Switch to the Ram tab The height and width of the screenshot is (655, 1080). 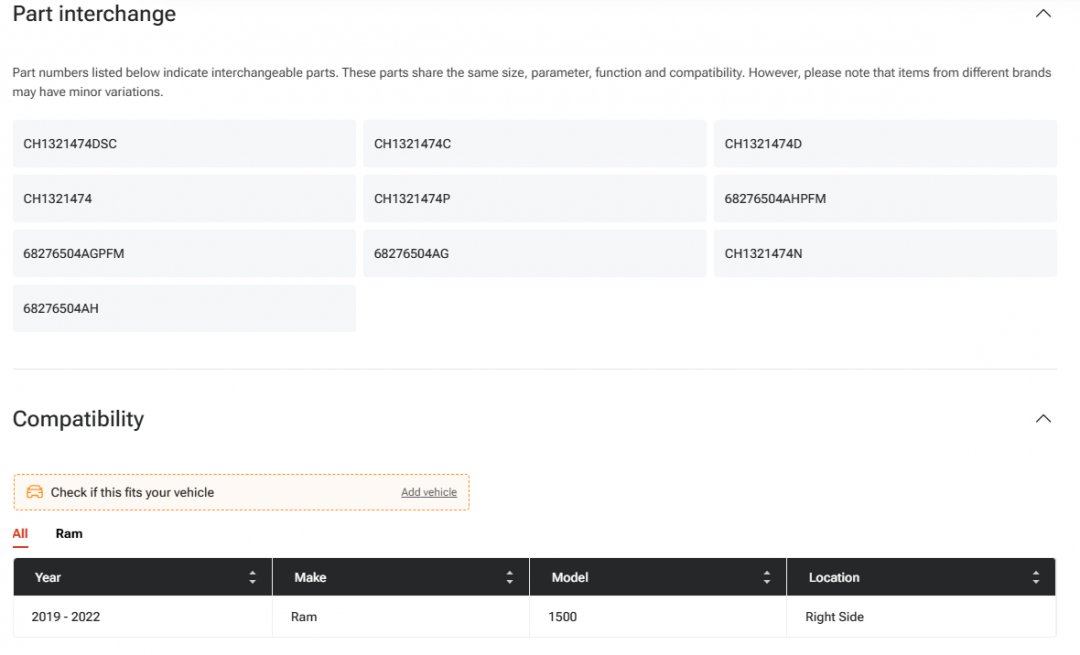(69, 534)
